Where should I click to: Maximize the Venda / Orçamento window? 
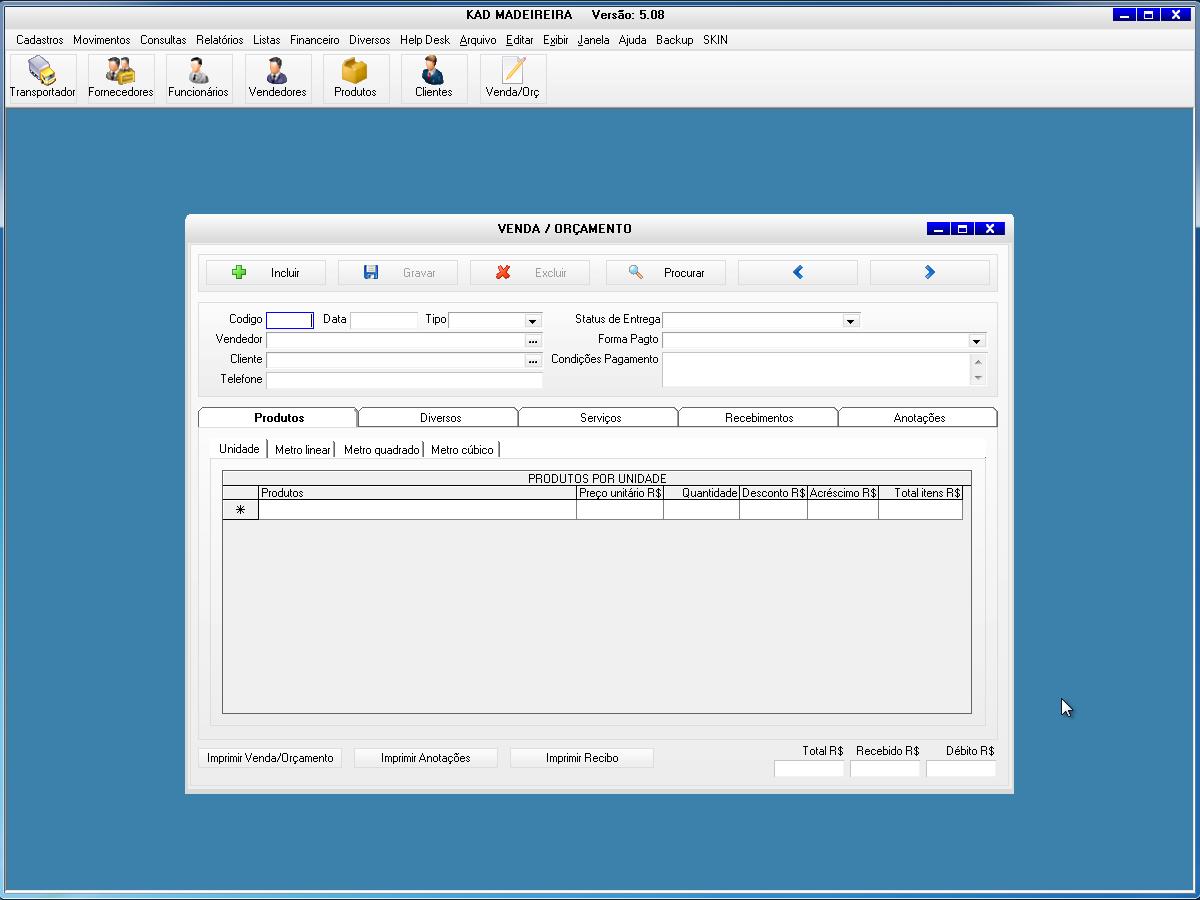(963, 229)
